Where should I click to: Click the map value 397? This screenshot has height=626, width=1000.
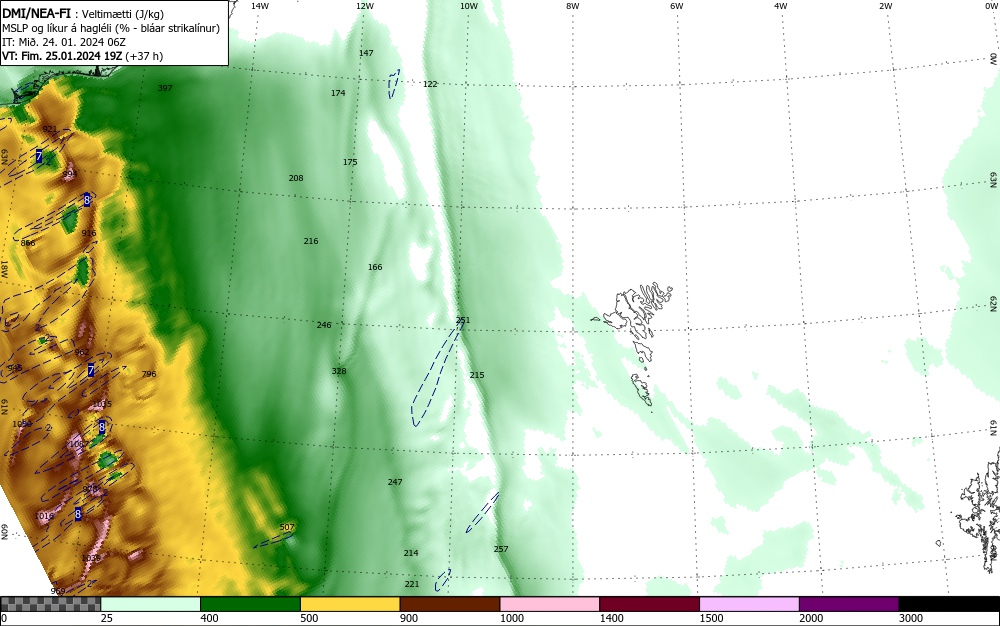coord(165,88)
